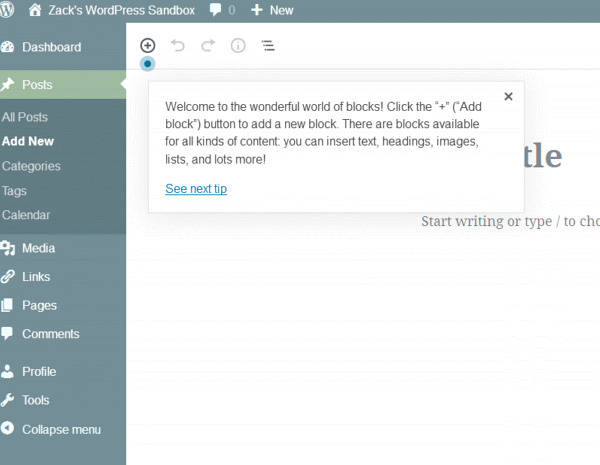Viewport: 600px width, 465px height.
Task: Open the Dashboard menu item
Action: [x=51, y=47]
